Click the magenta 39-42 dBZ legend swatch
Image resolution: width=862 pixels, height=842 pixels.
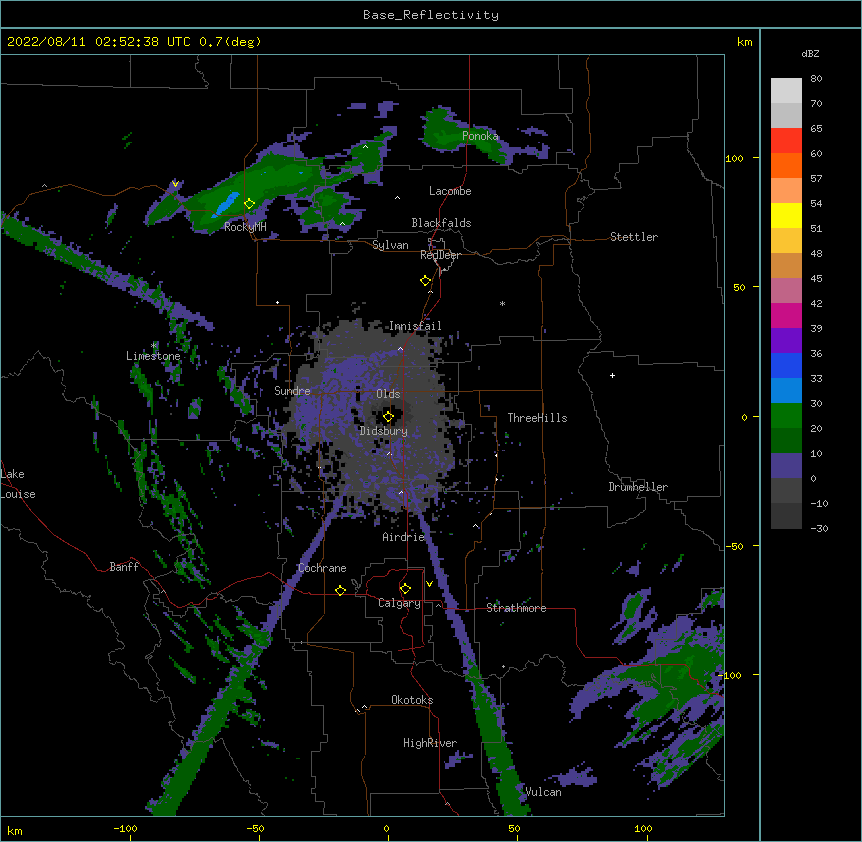786,315
